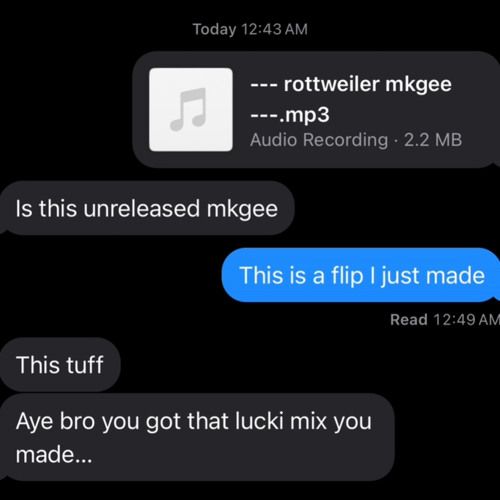Tap the Read 12:49 AM receipt

(445, 319)
